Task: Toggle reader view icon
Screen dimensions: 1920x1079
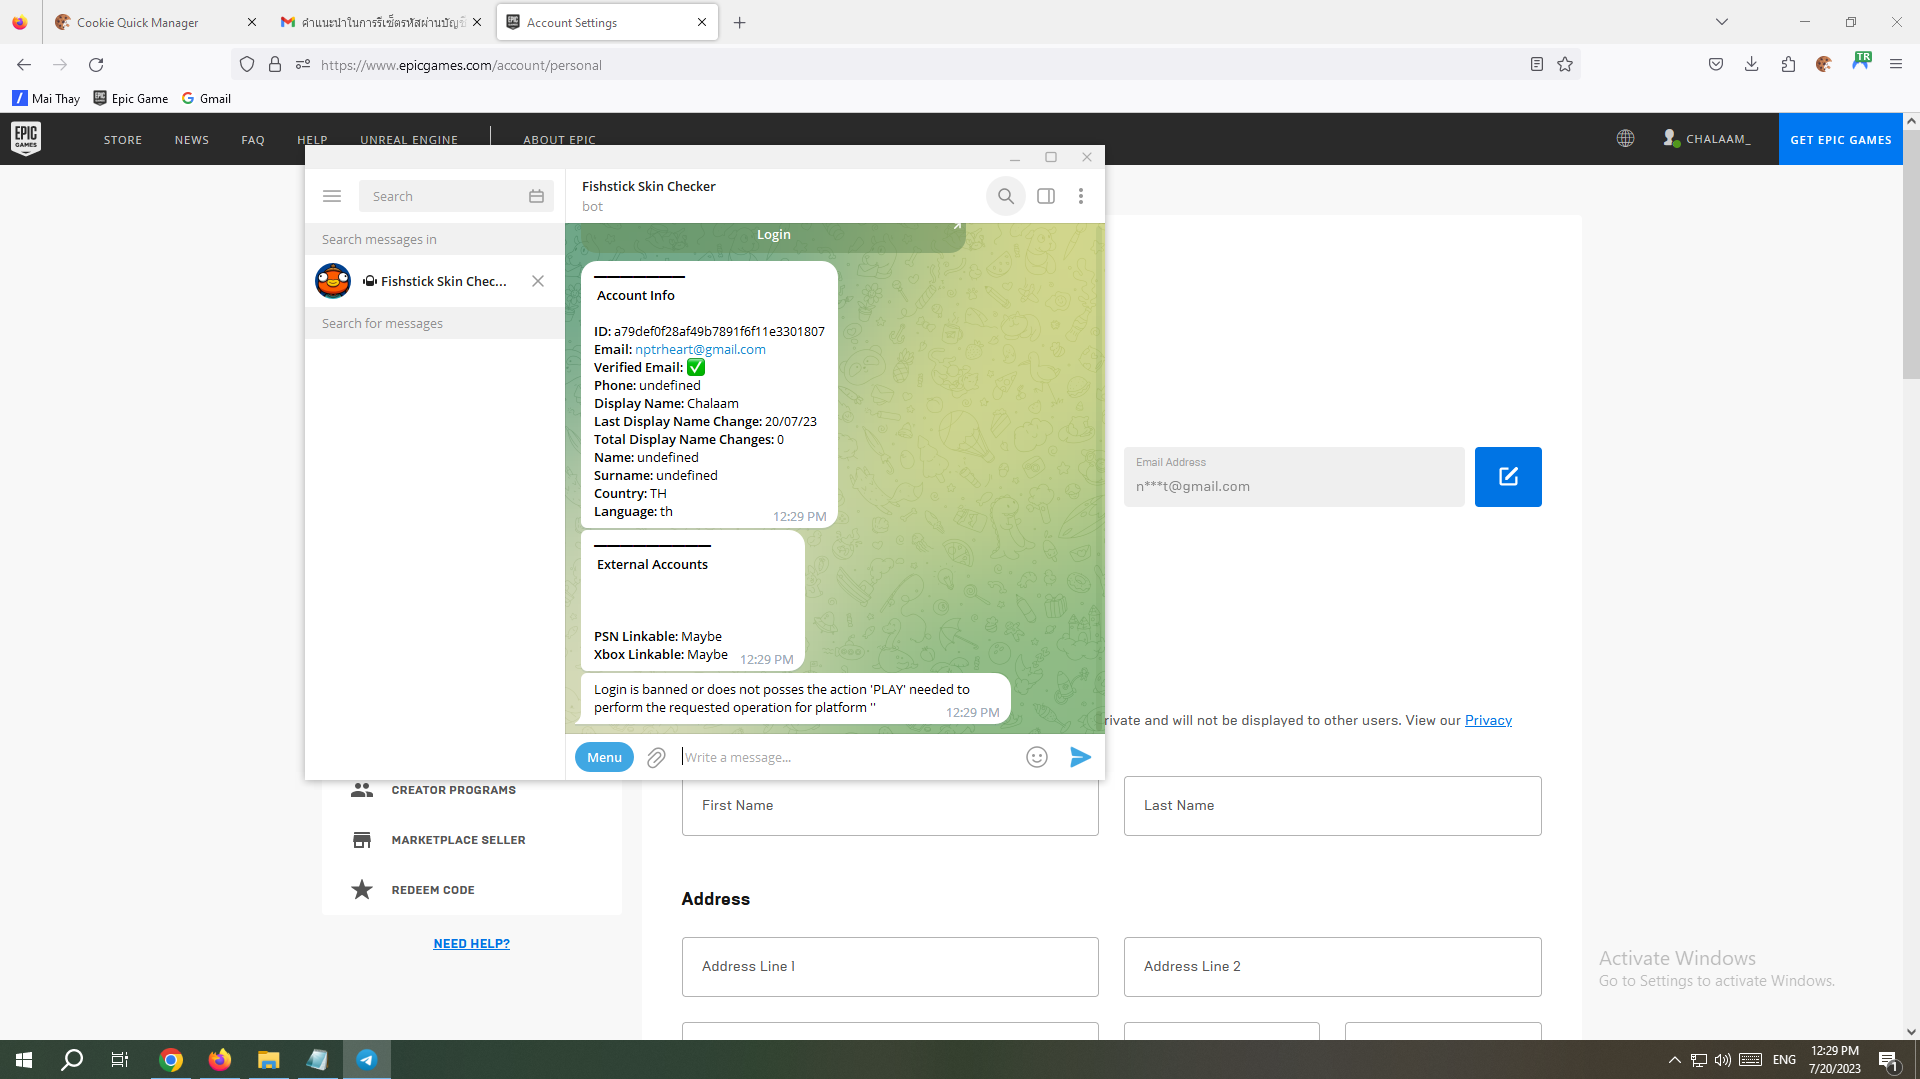Action: click(1537, 65)
